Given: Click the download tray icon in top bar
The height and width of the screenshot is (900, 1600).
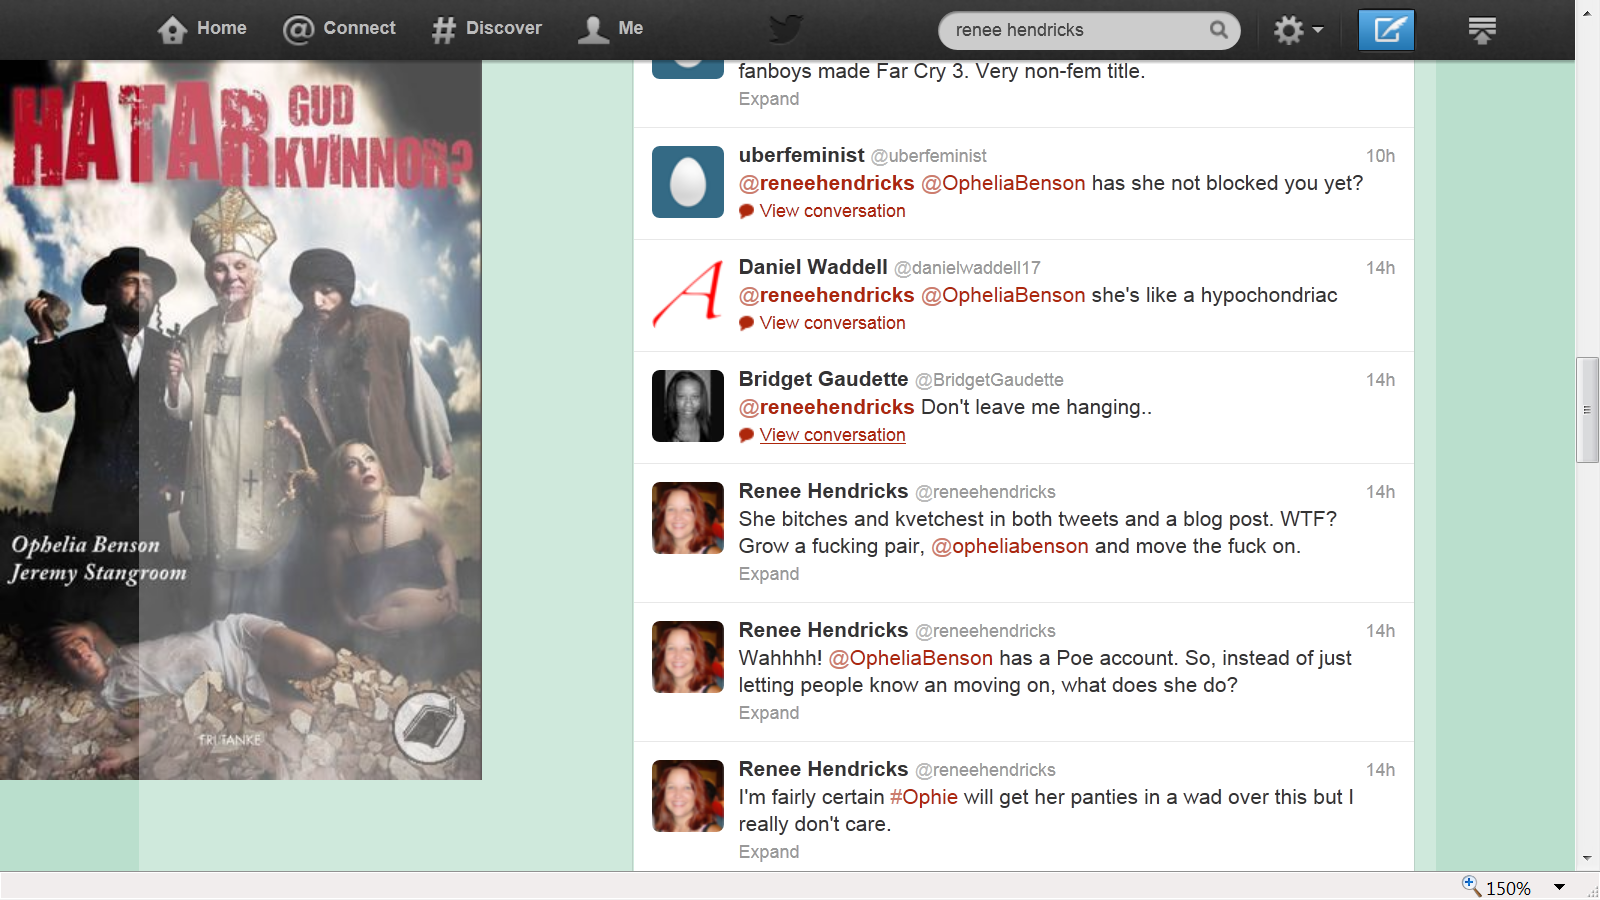Looking at the screenshot, I should pyautogui.click(x=1481, y=30).
